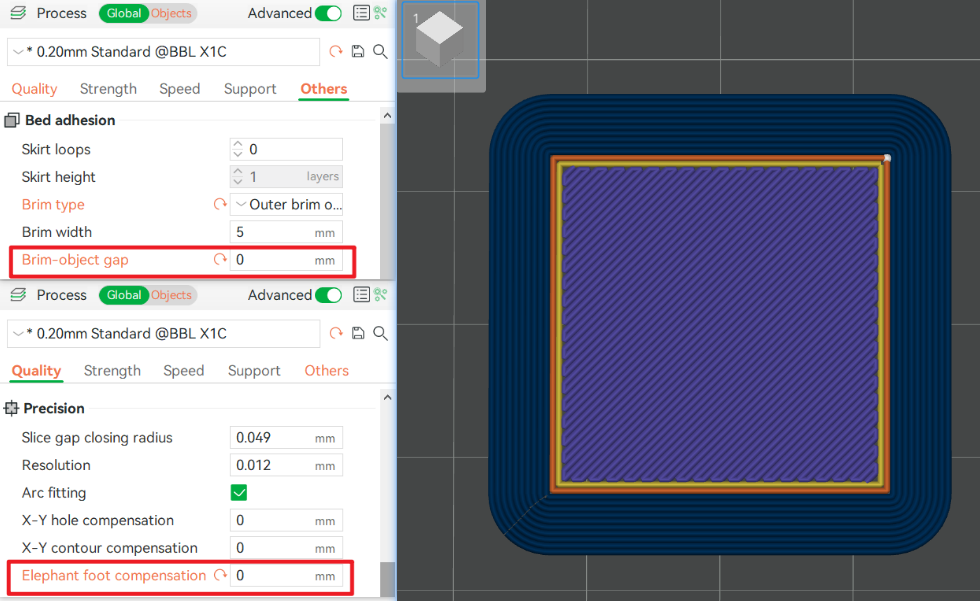Click Slice gap closing radius field

tap(286, 437)
